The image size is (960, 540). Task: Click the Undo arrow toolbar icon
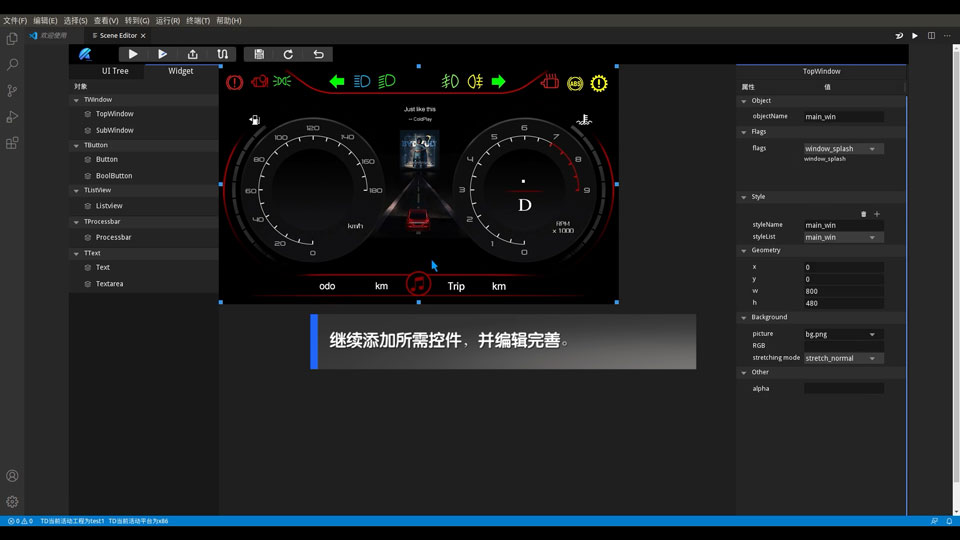click(318, 54)
